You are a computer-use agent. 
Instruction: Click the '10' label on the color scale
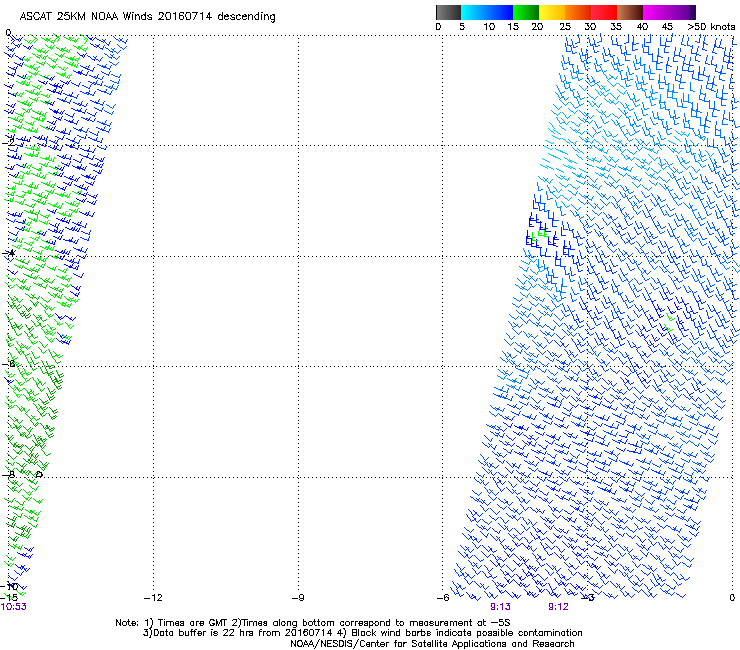click(x=489, y=27)
